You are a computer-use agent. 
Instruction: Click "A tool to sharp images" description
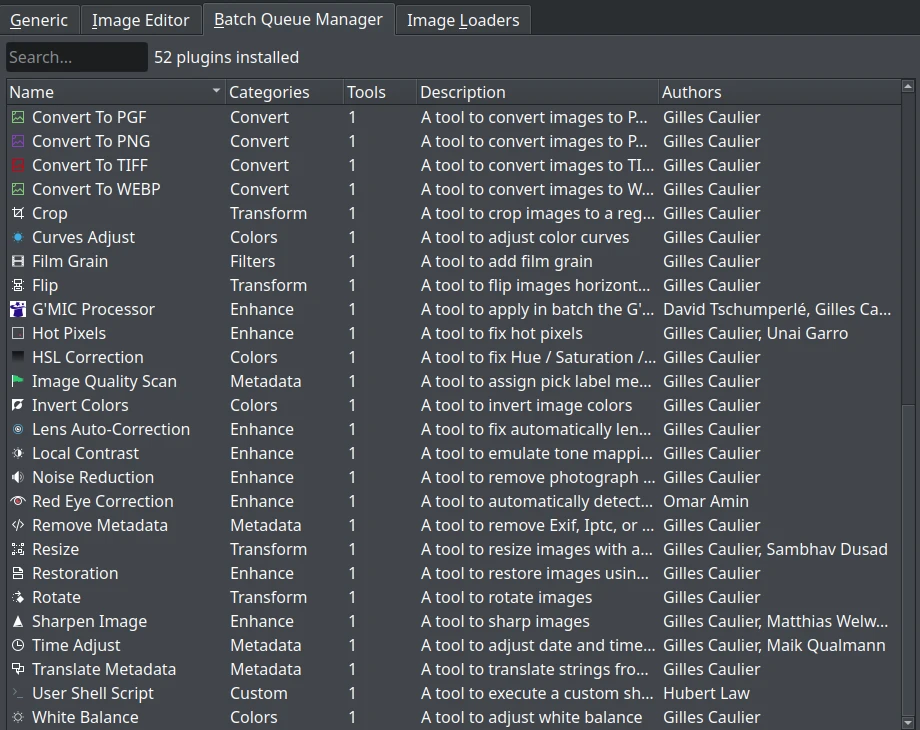tap(505, 621)
